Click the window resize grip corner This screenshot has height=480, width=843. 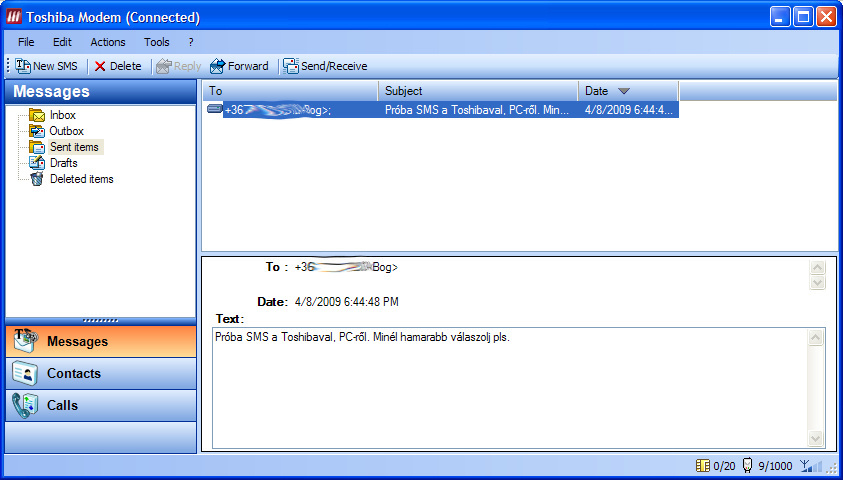(832, 468)
